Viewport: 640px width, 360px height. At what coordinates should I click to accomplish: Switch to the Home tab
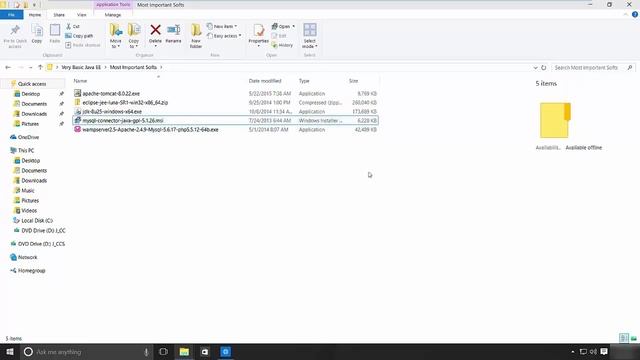[x=35, y=15]
